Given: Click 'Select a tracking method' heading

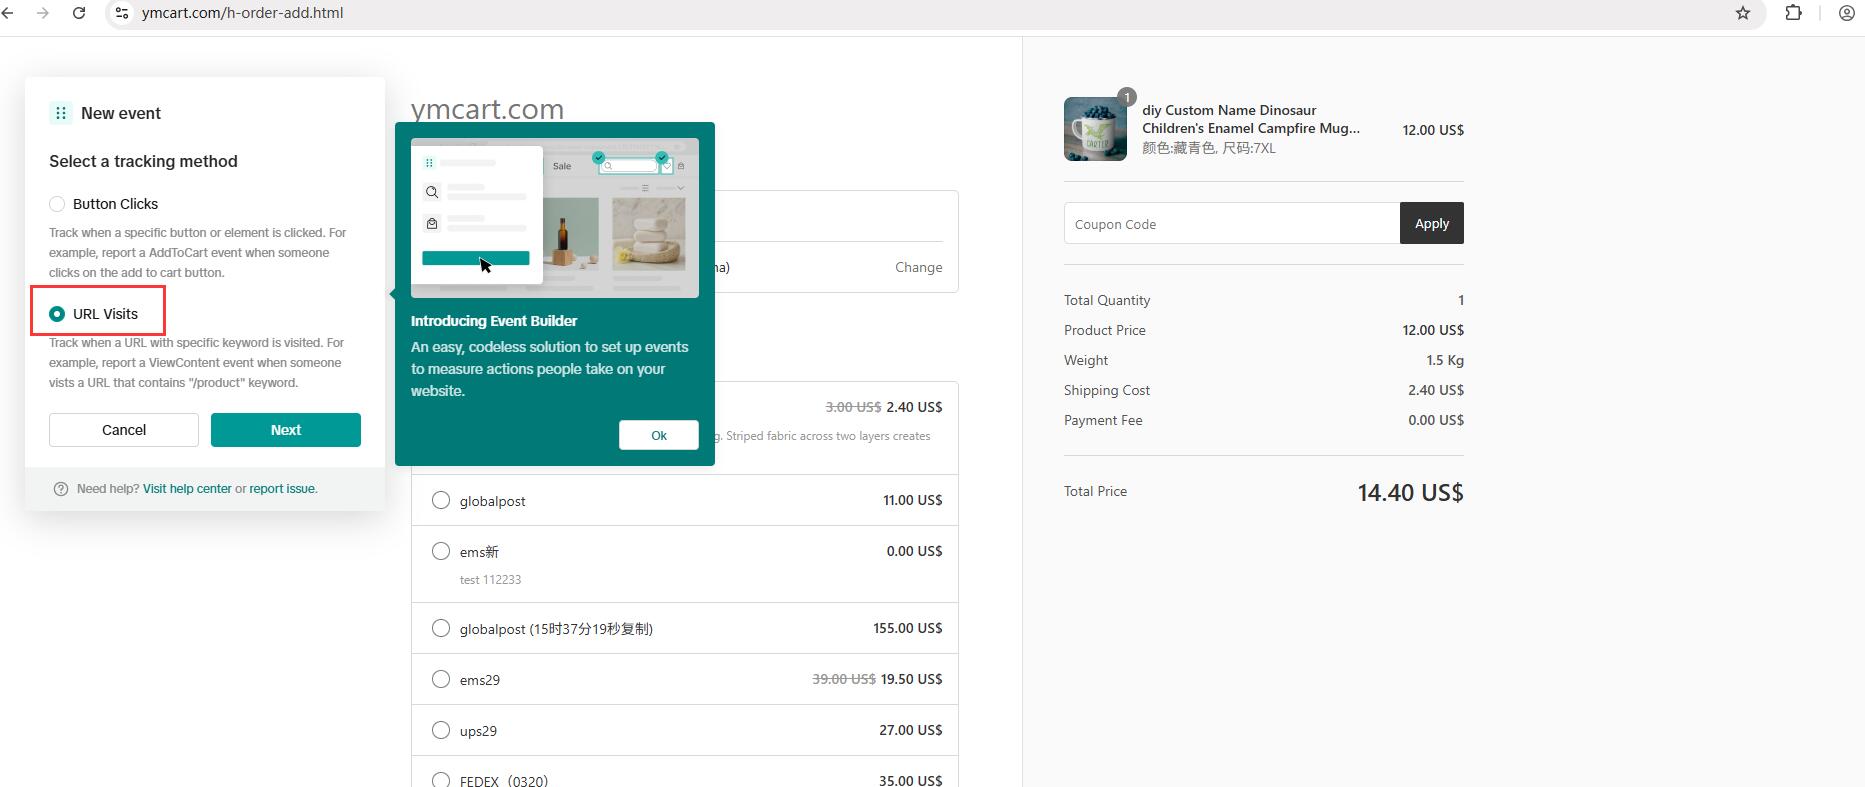Looking at the screenshot, I should pyautogui.click(x=143, y=161).
